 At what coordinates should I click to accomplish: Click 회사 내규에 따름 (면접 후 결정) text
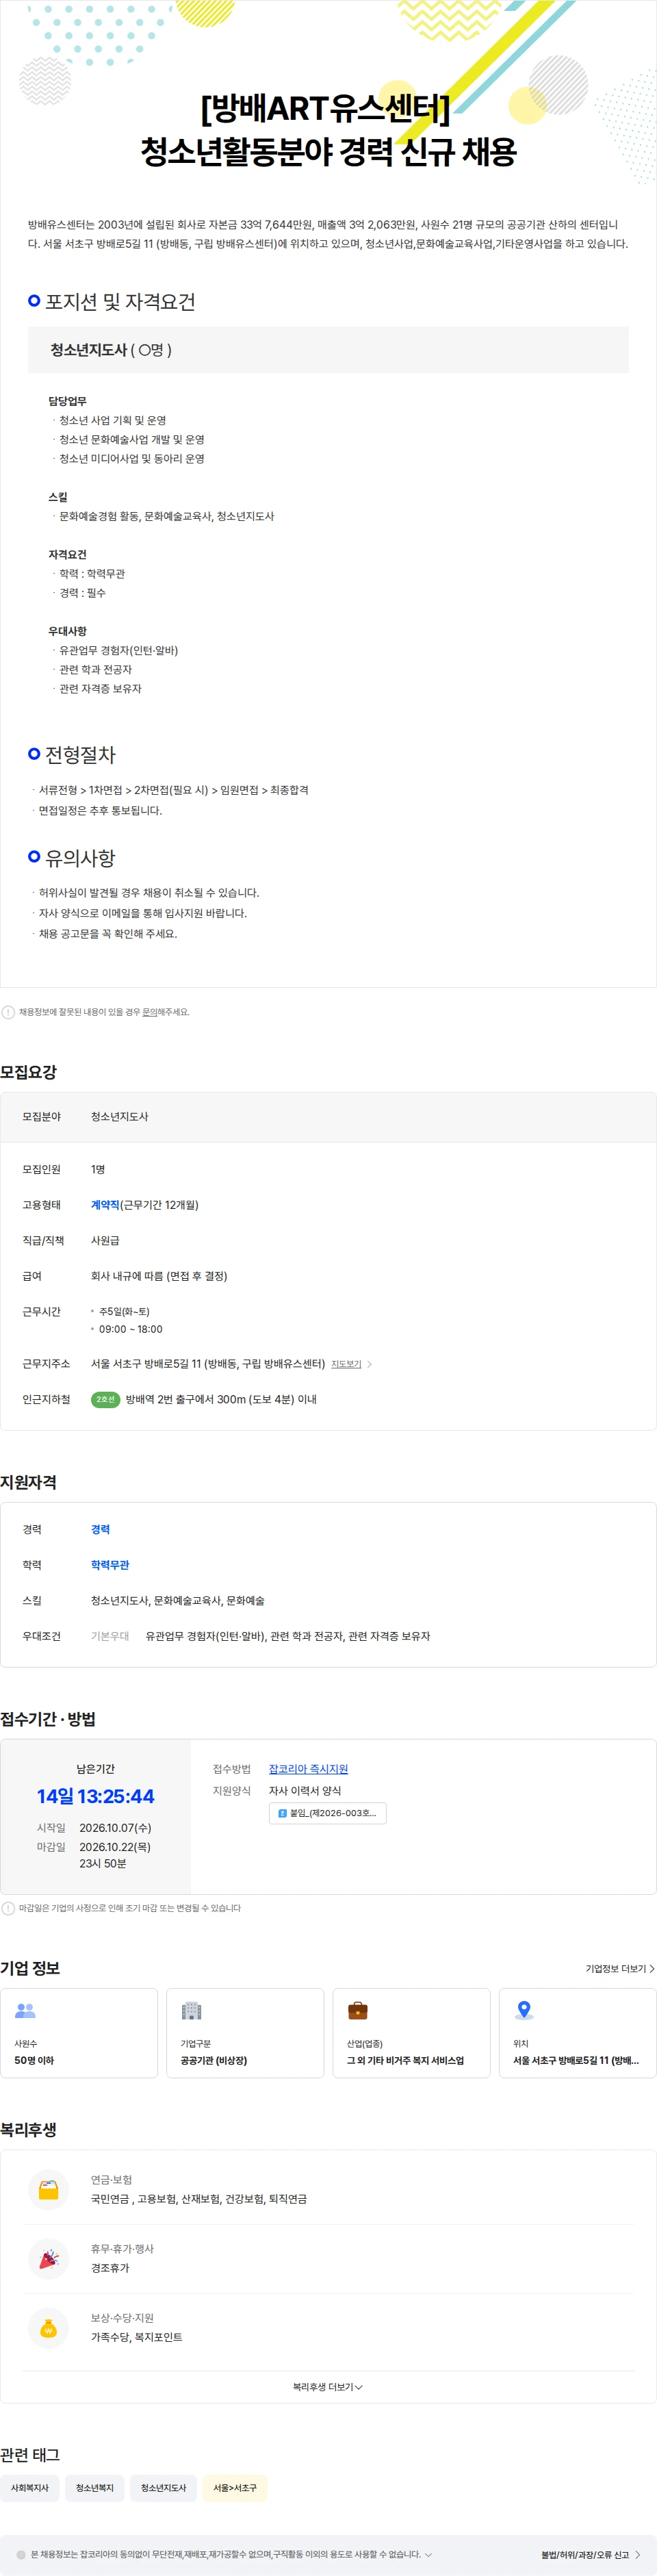click(159, 1276)
